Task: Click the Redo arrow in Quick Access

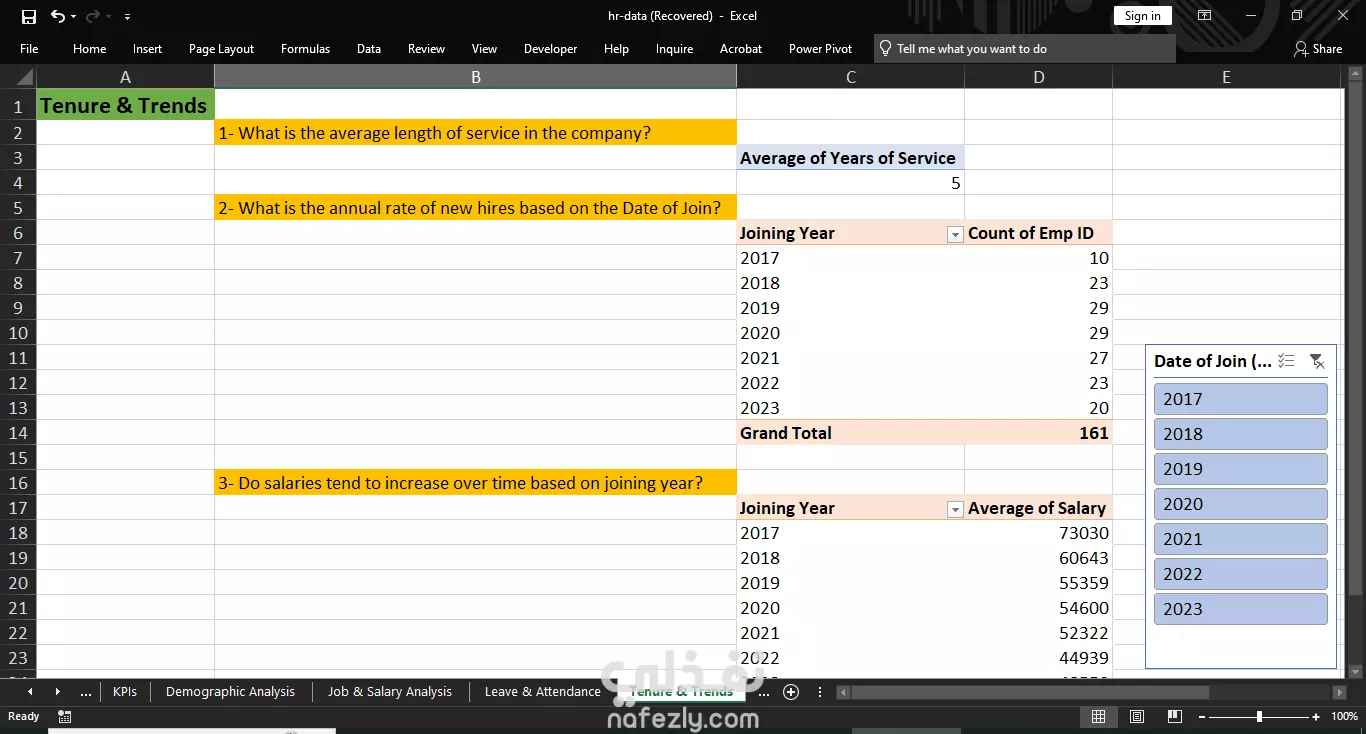Action: tap(92, 16)
